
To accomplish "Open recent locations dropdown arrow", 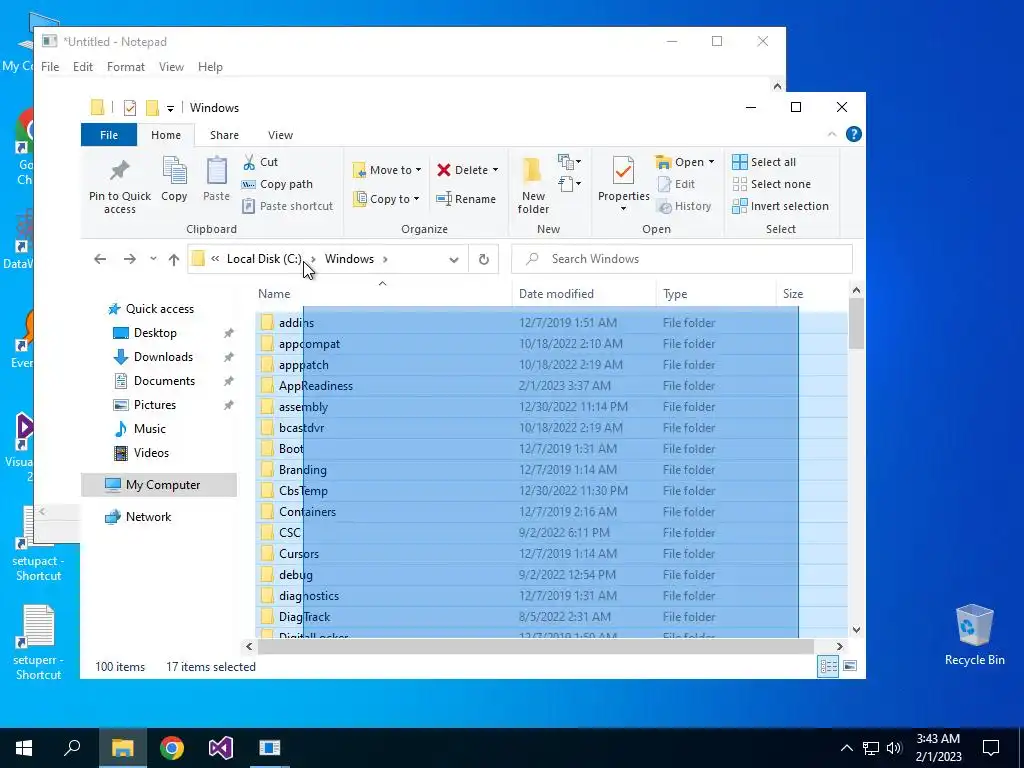I will pos(153,259).
